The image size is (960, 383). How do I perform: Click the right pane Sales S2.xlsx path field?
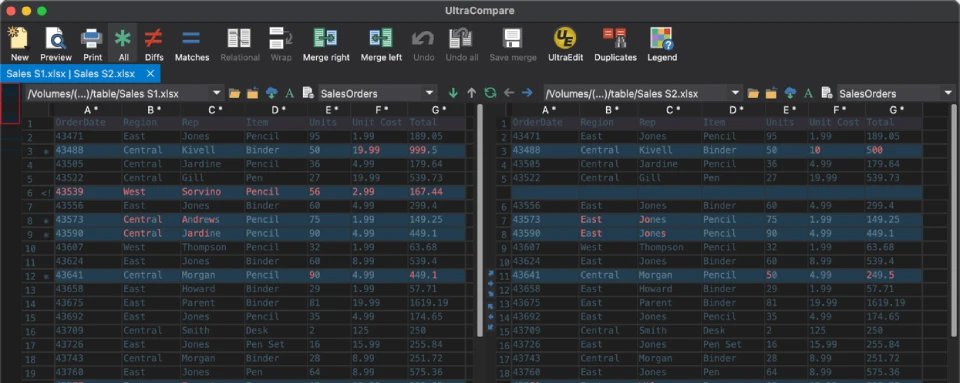[636, 93]
